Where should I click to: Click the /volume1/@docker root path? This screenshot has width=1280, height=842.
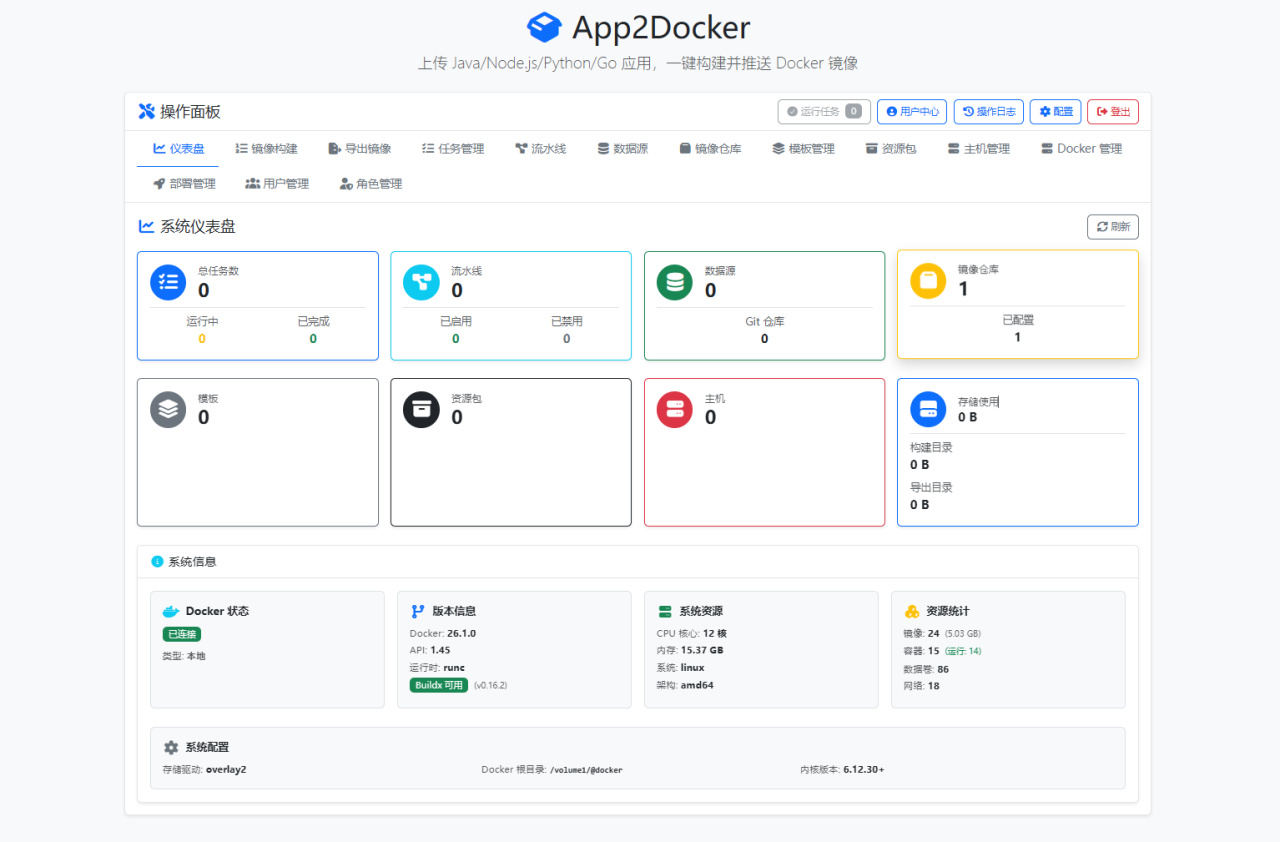point(586,769)
